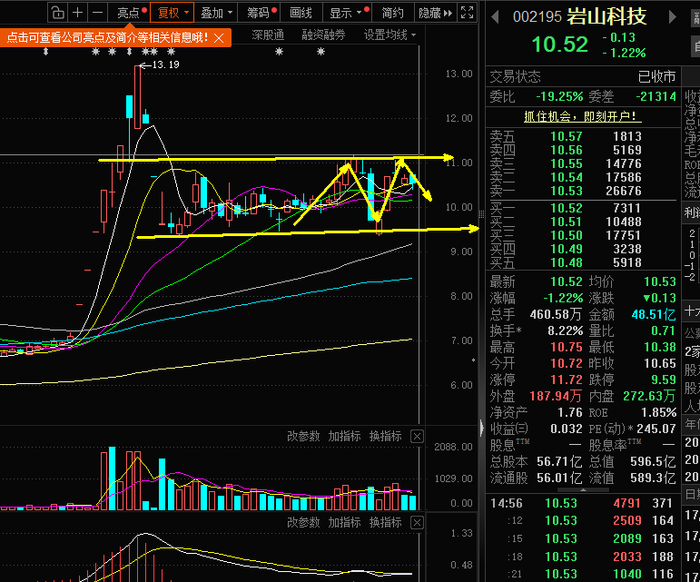Go to the previous stock with the left arrow
The image size is (700, 582).
(x=494, y=17)
